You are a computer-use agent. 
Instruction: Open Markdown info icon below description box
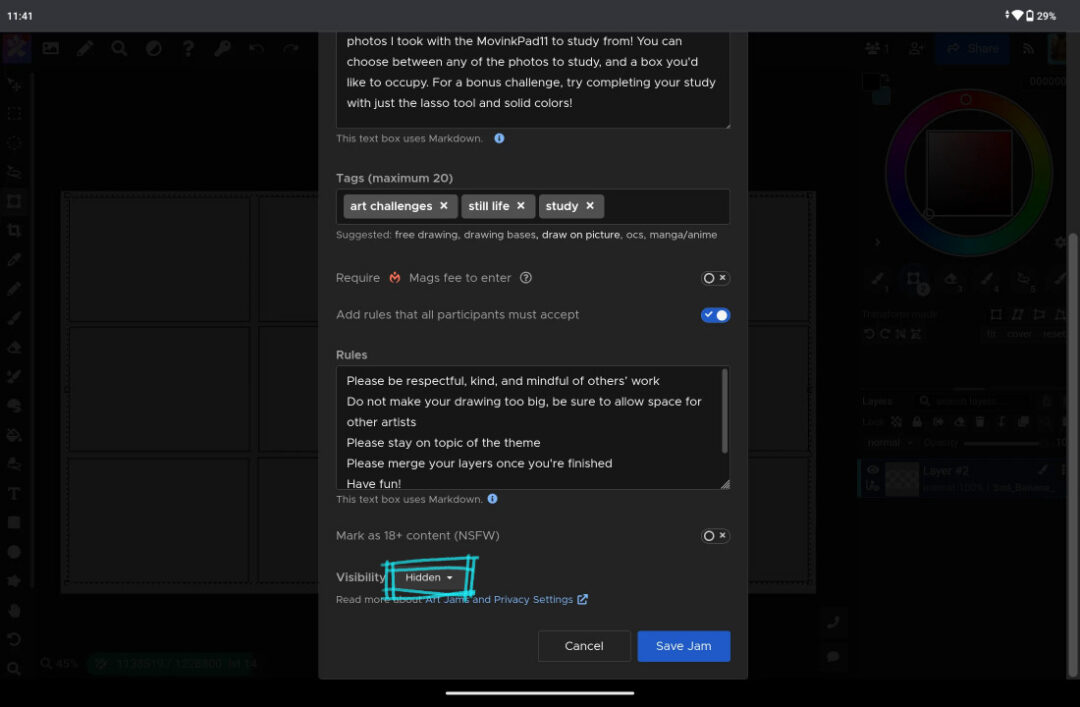coord(499,139)
